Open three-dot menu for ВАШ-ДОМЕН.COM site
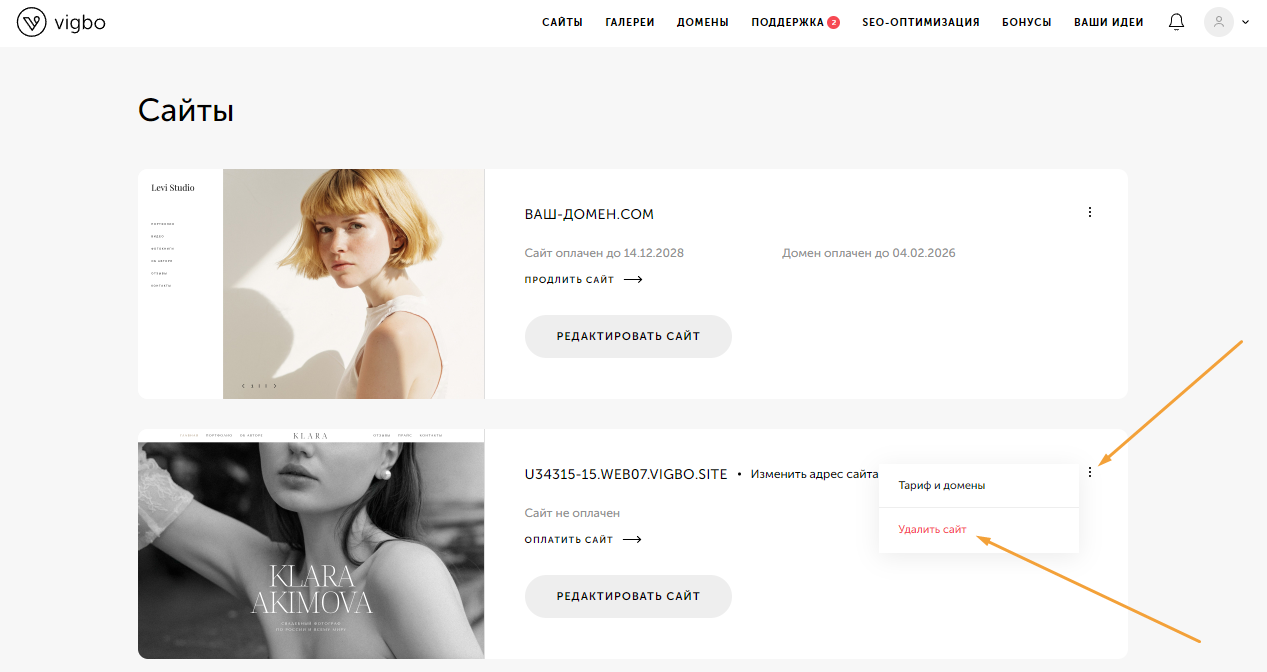 point(1089,212)
